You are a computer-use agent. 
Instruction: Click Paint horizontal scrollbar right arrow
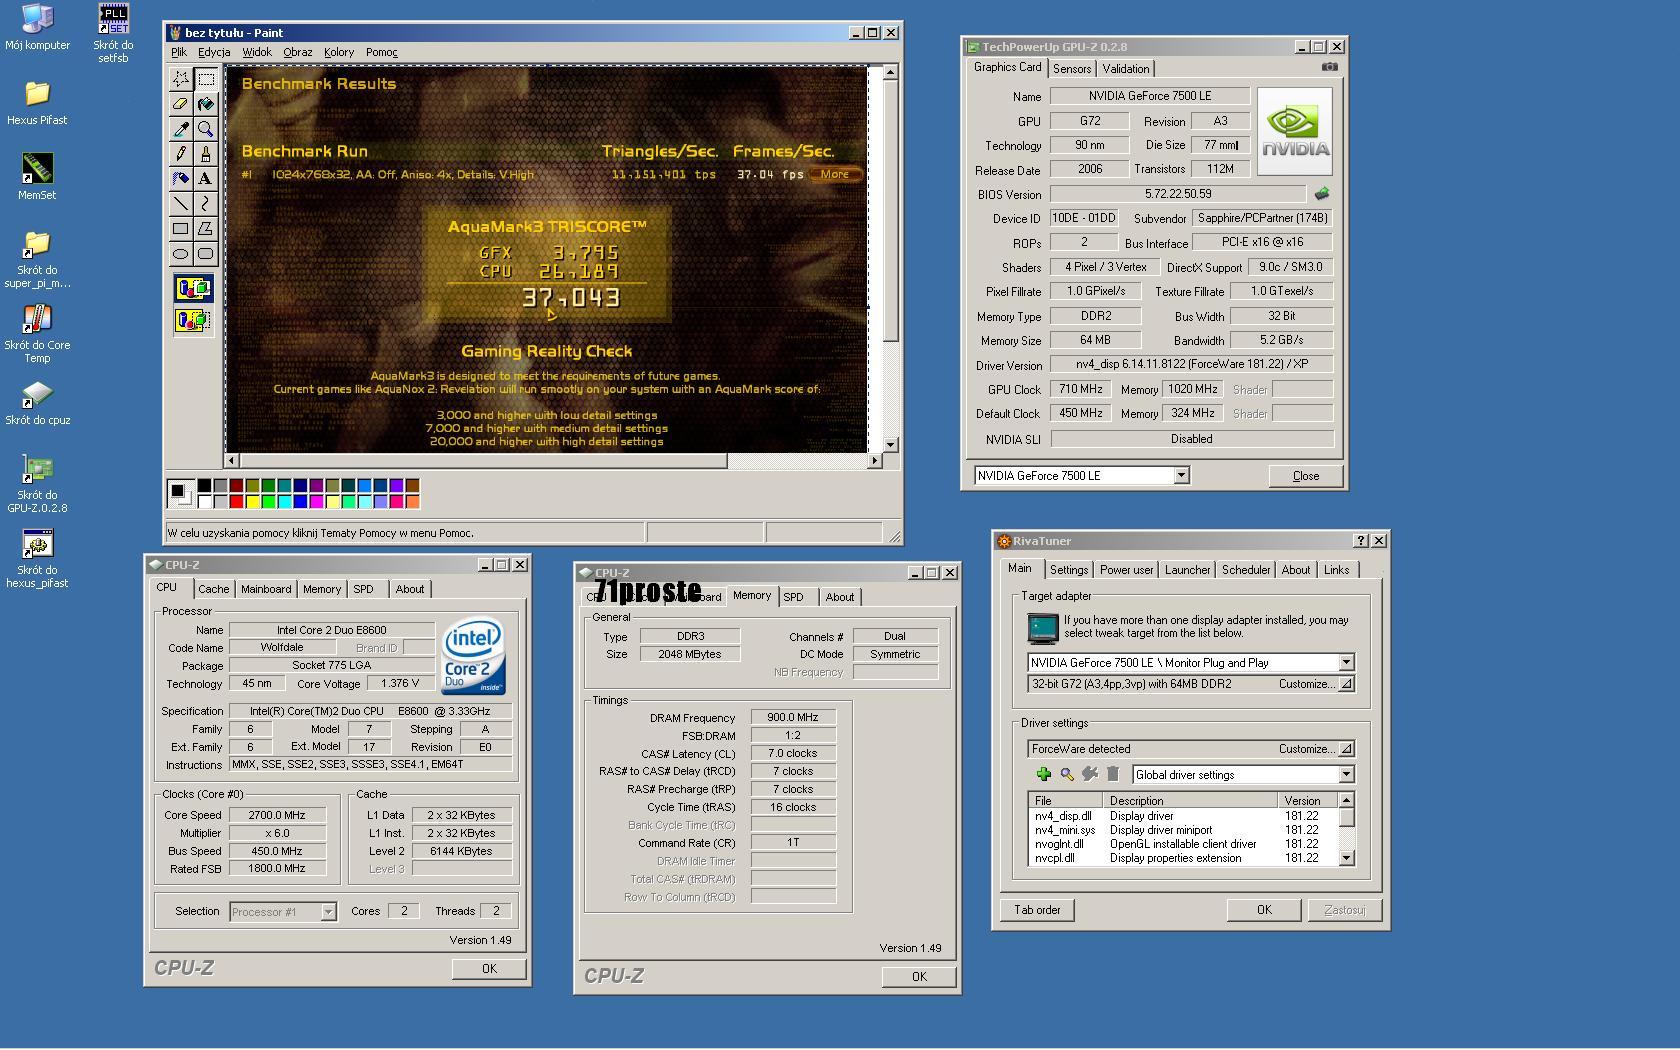point(875,461)
